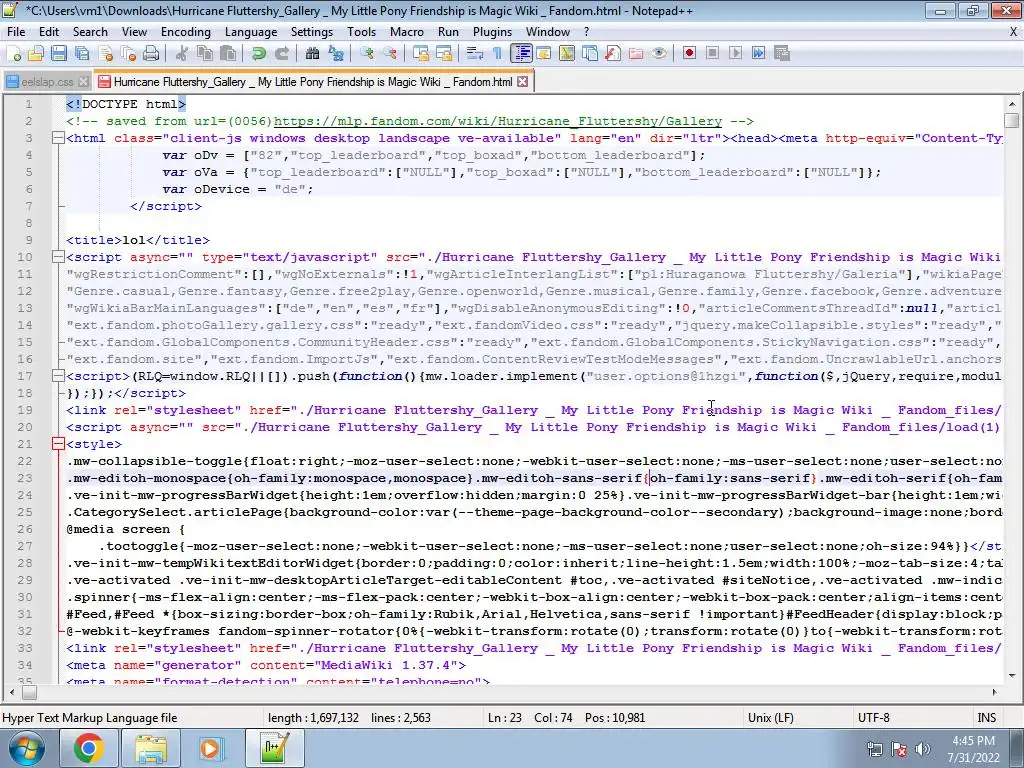
Task: Click horizontal scrollbar right arrow
Action: 995,692
